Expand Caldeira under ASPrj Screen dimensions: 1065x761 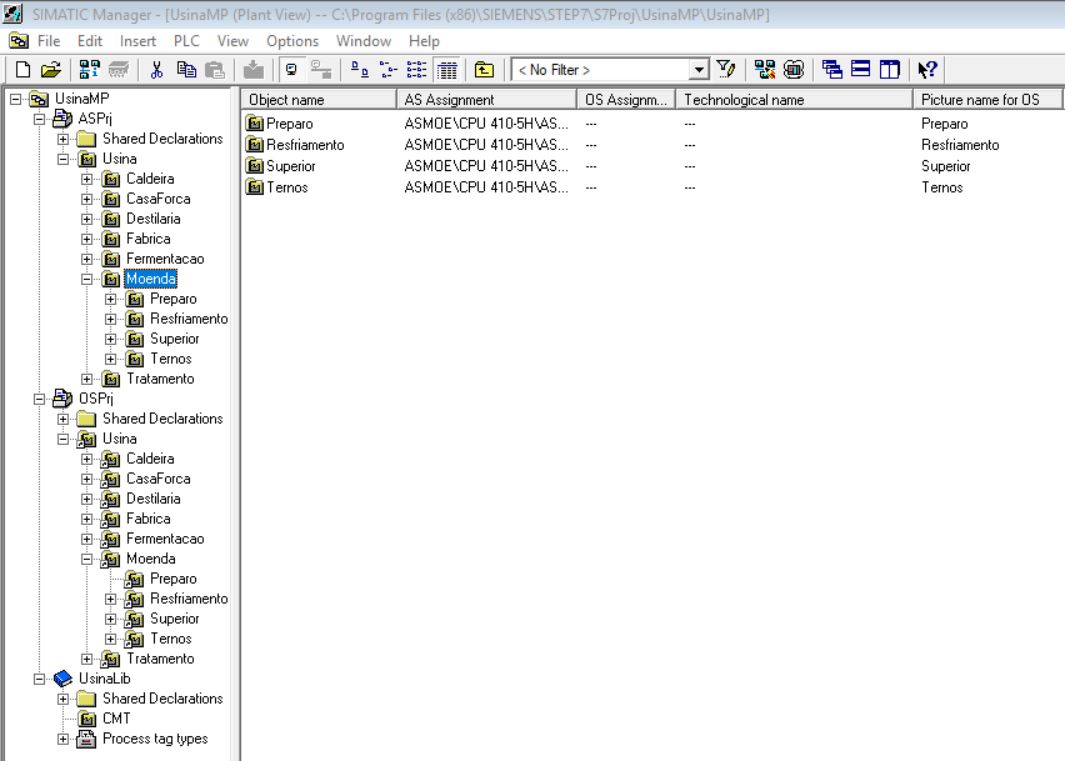pos(87,179)
